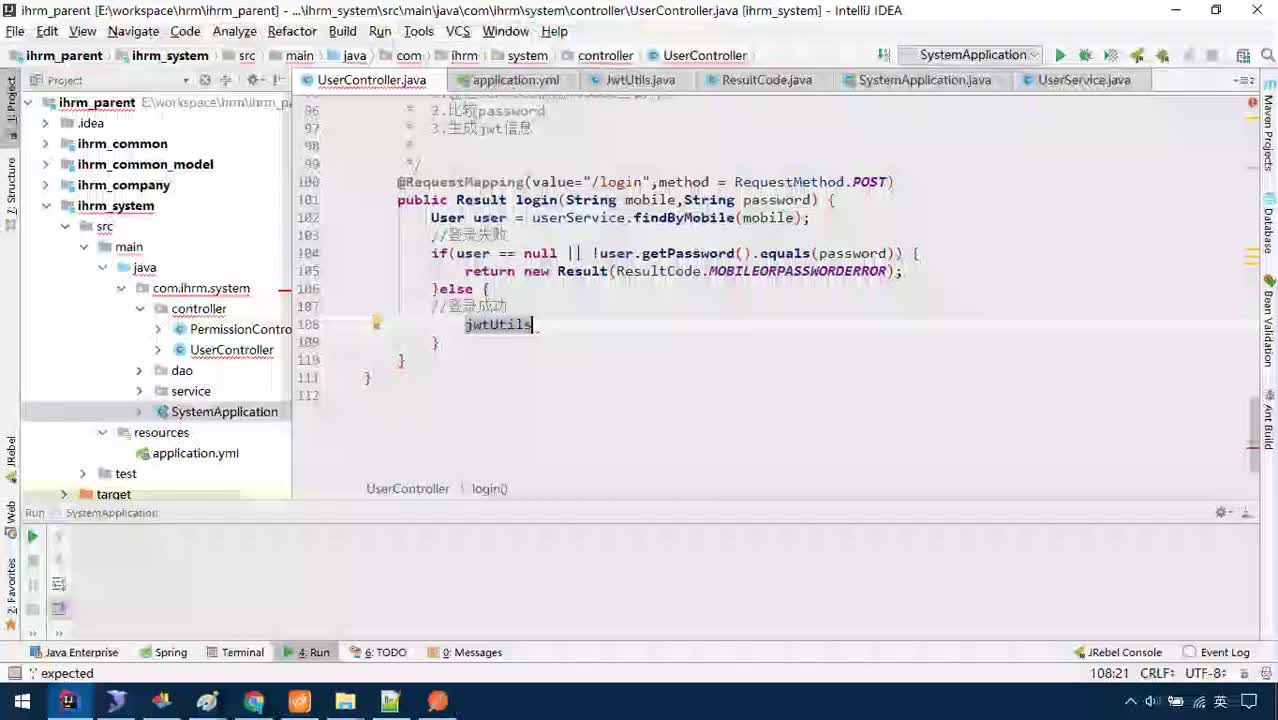Open JRebel Console tool window

click(1116, 652)
